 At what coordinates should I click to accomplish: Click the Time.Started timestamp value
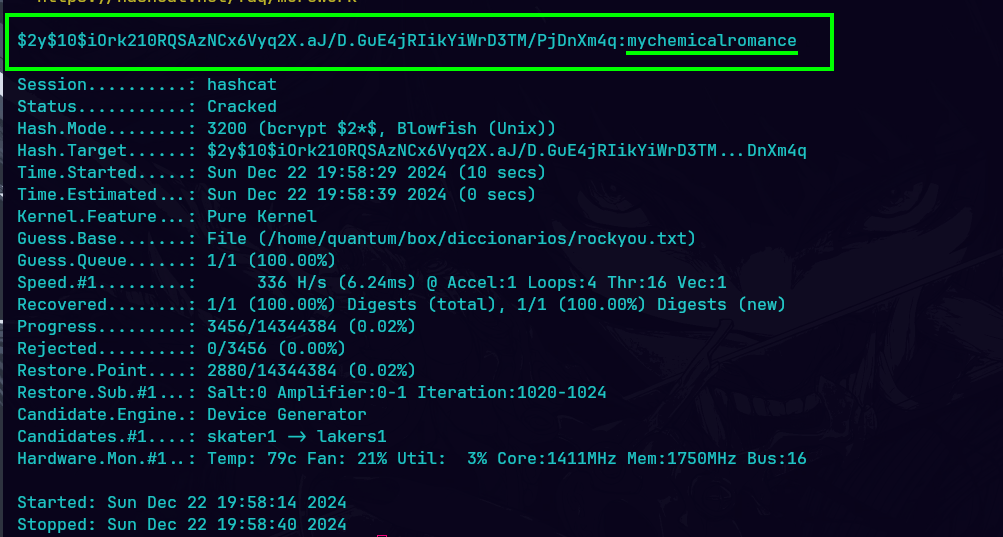point(376,173)
